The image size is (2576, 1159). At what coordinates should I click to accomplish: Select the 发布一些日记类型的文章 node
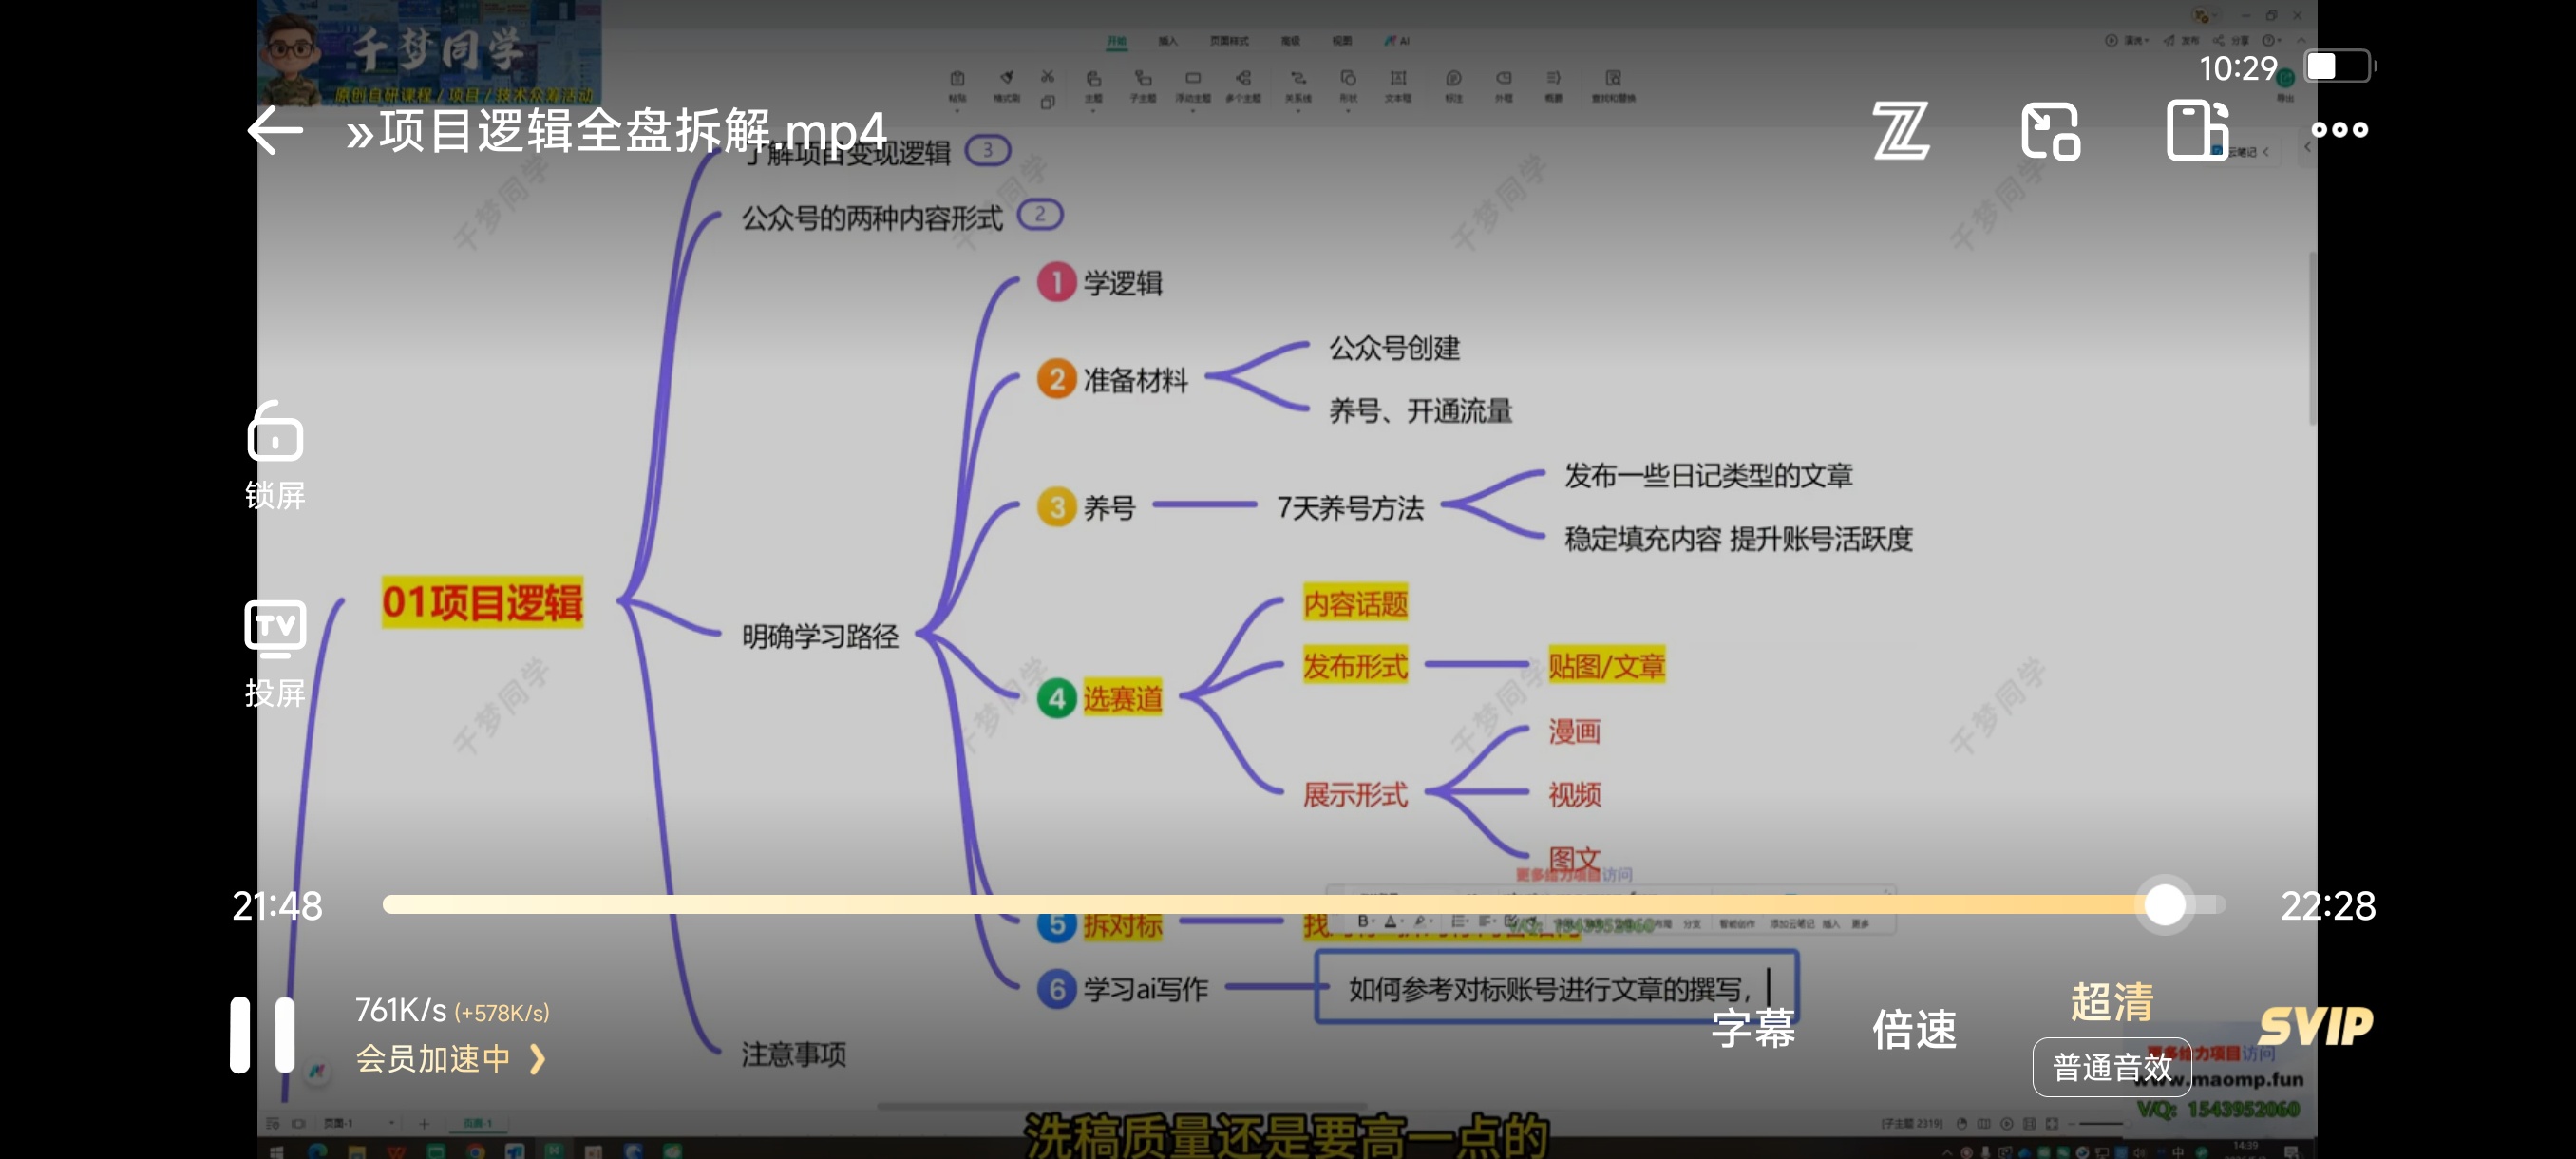(1708, 476)
